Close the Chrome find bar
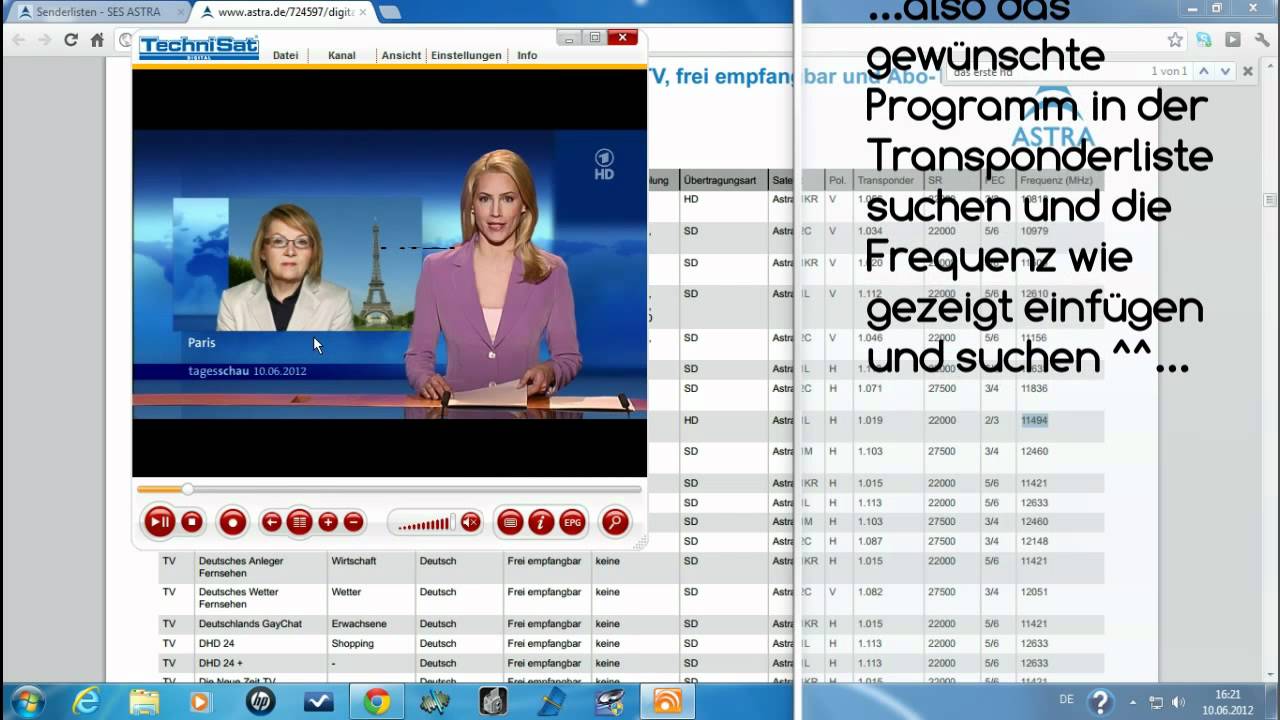 [x=1248, y=71]
